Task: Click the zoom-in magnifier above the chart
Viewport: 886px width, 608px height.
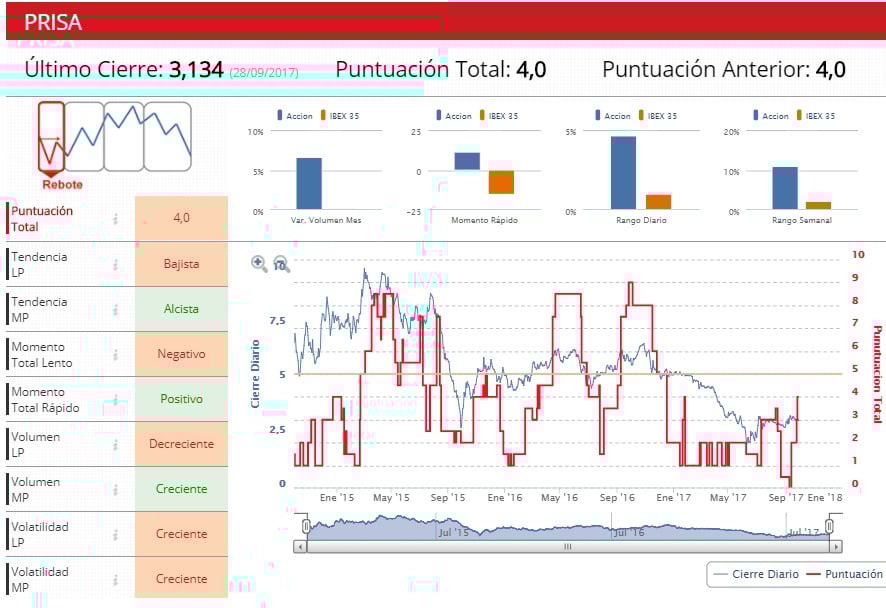Action: pos(259,263)
